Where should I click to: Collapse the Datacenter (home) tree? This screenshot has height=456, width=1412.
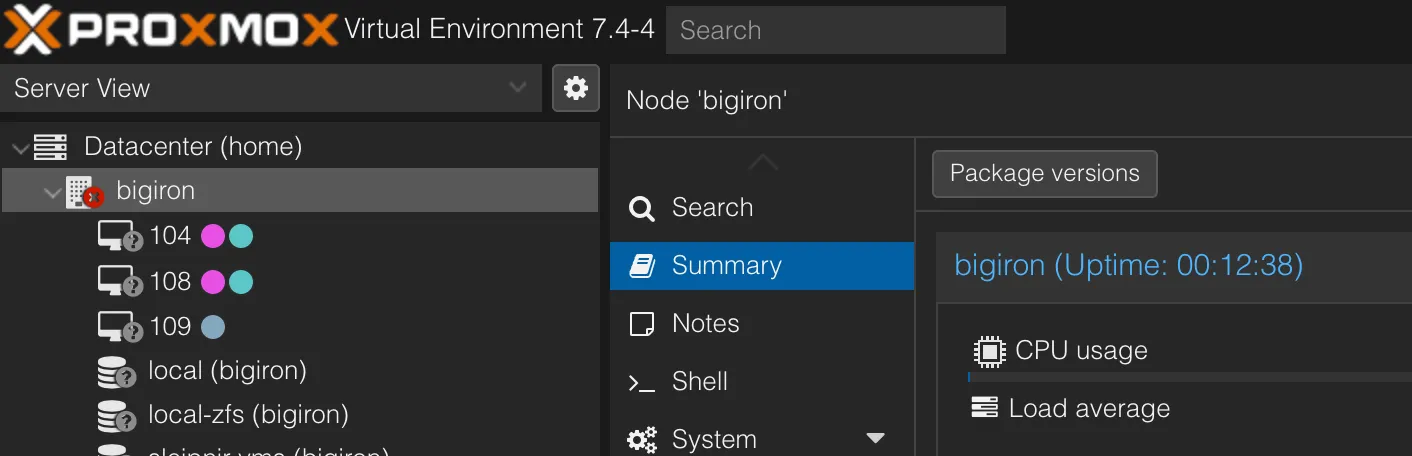(20, 148)
